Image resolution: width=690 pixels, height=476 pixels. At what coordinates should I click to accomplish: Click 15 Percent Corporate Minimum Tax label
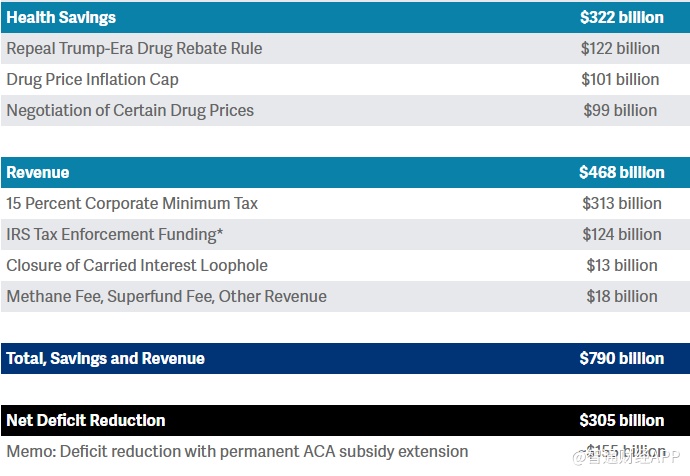(132, 203)
